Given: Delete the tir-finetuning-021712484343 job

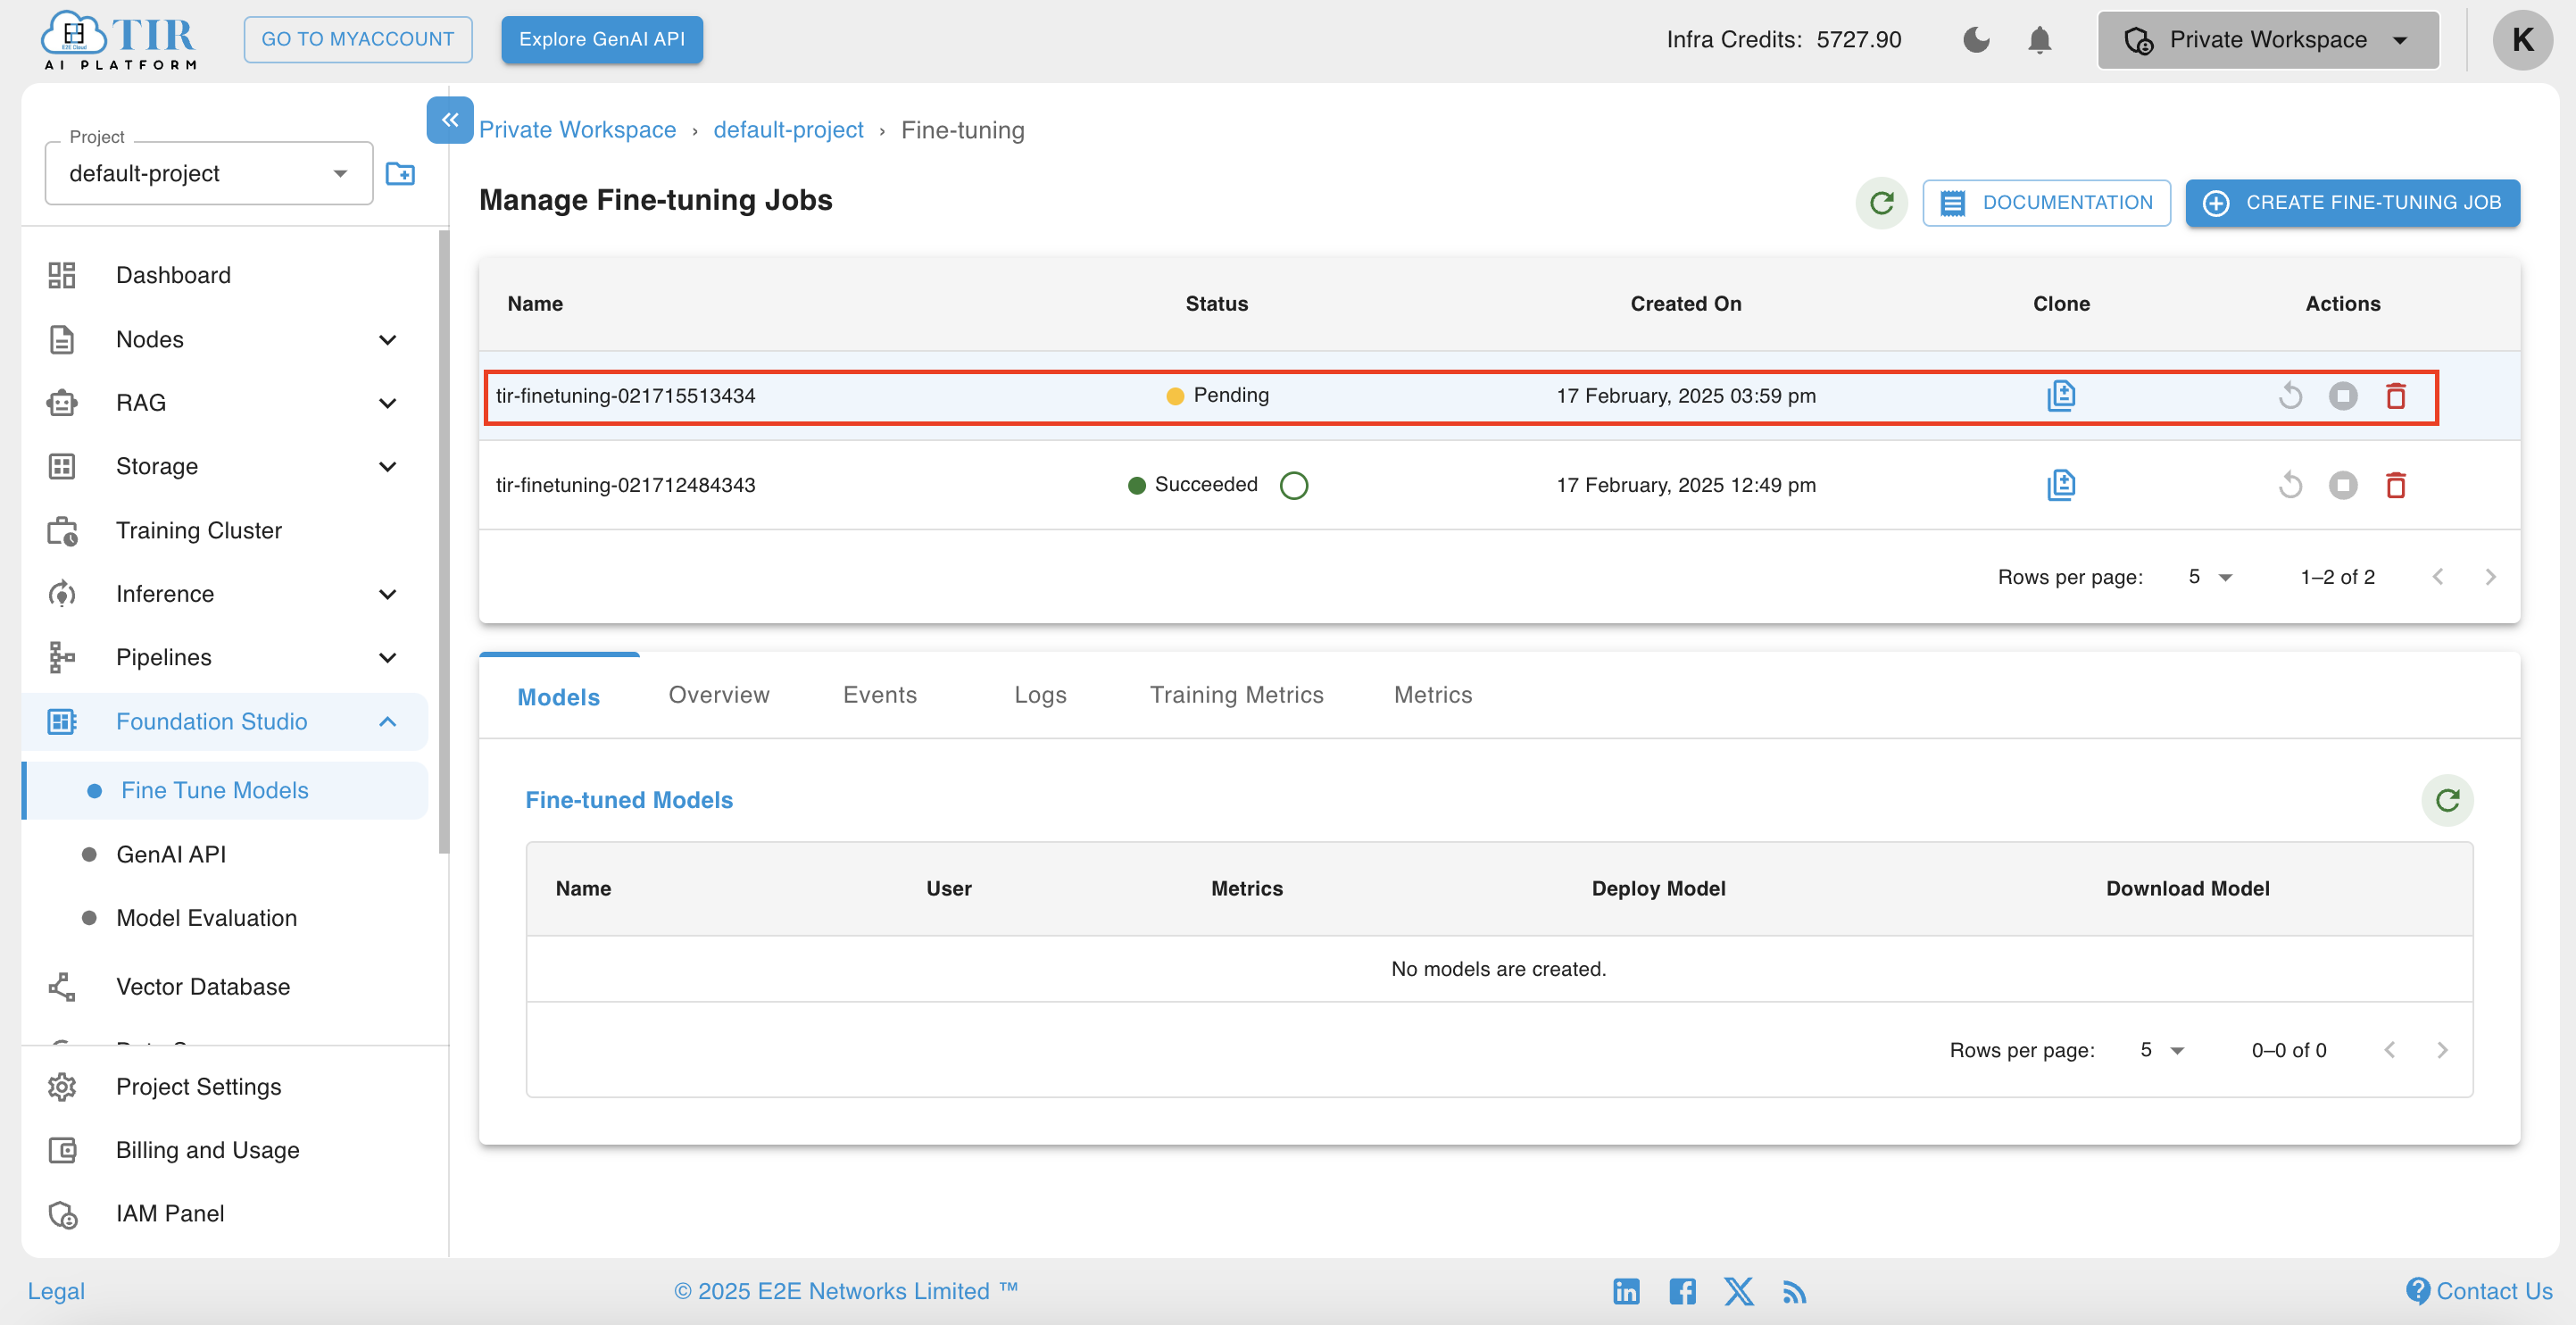Looking at the screenshot, I should coord(2395,485).
